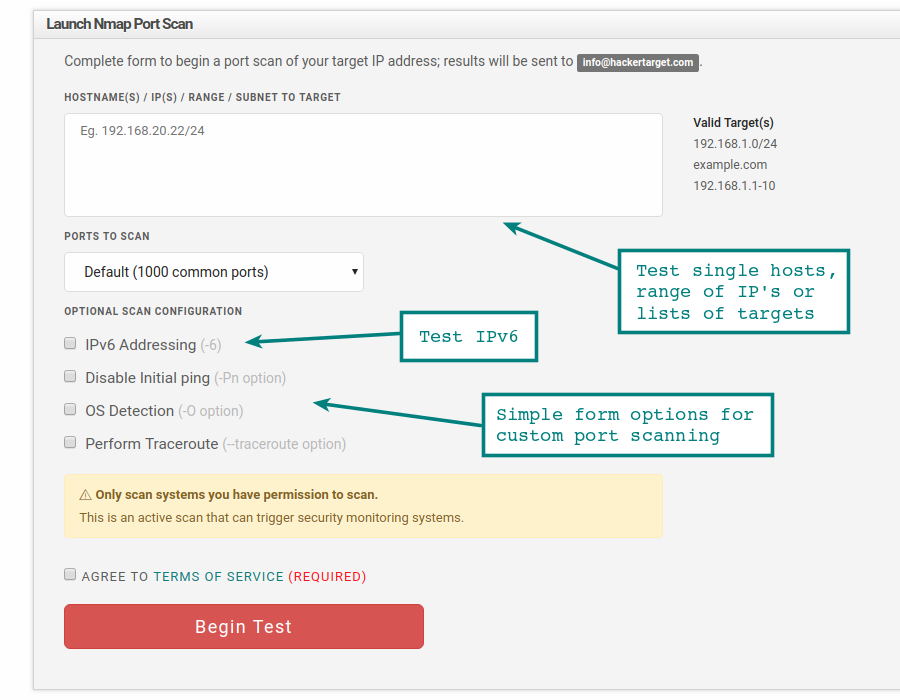Click the Disable Initial ping label text
Screen dimensions: 900x700
148,378
